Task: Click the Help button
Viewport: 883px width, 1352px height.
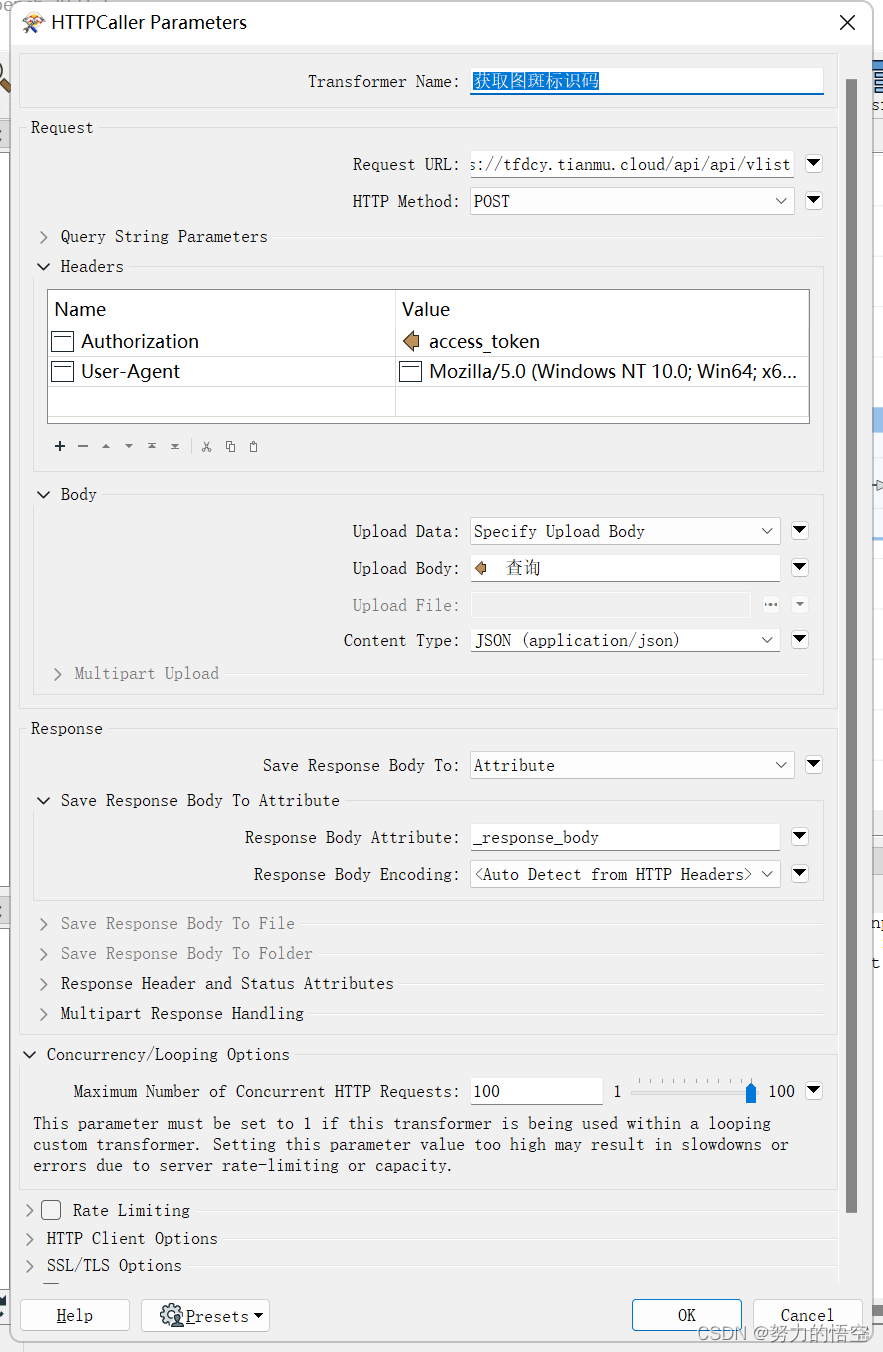Action: click(75, 1315)
